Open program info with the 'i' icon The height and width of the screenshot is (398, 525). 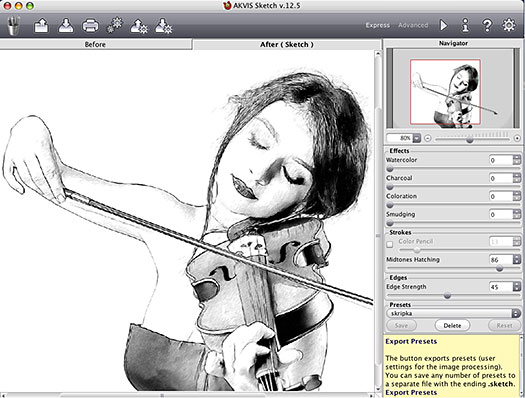pyautogui.click(x=465, y=25)
